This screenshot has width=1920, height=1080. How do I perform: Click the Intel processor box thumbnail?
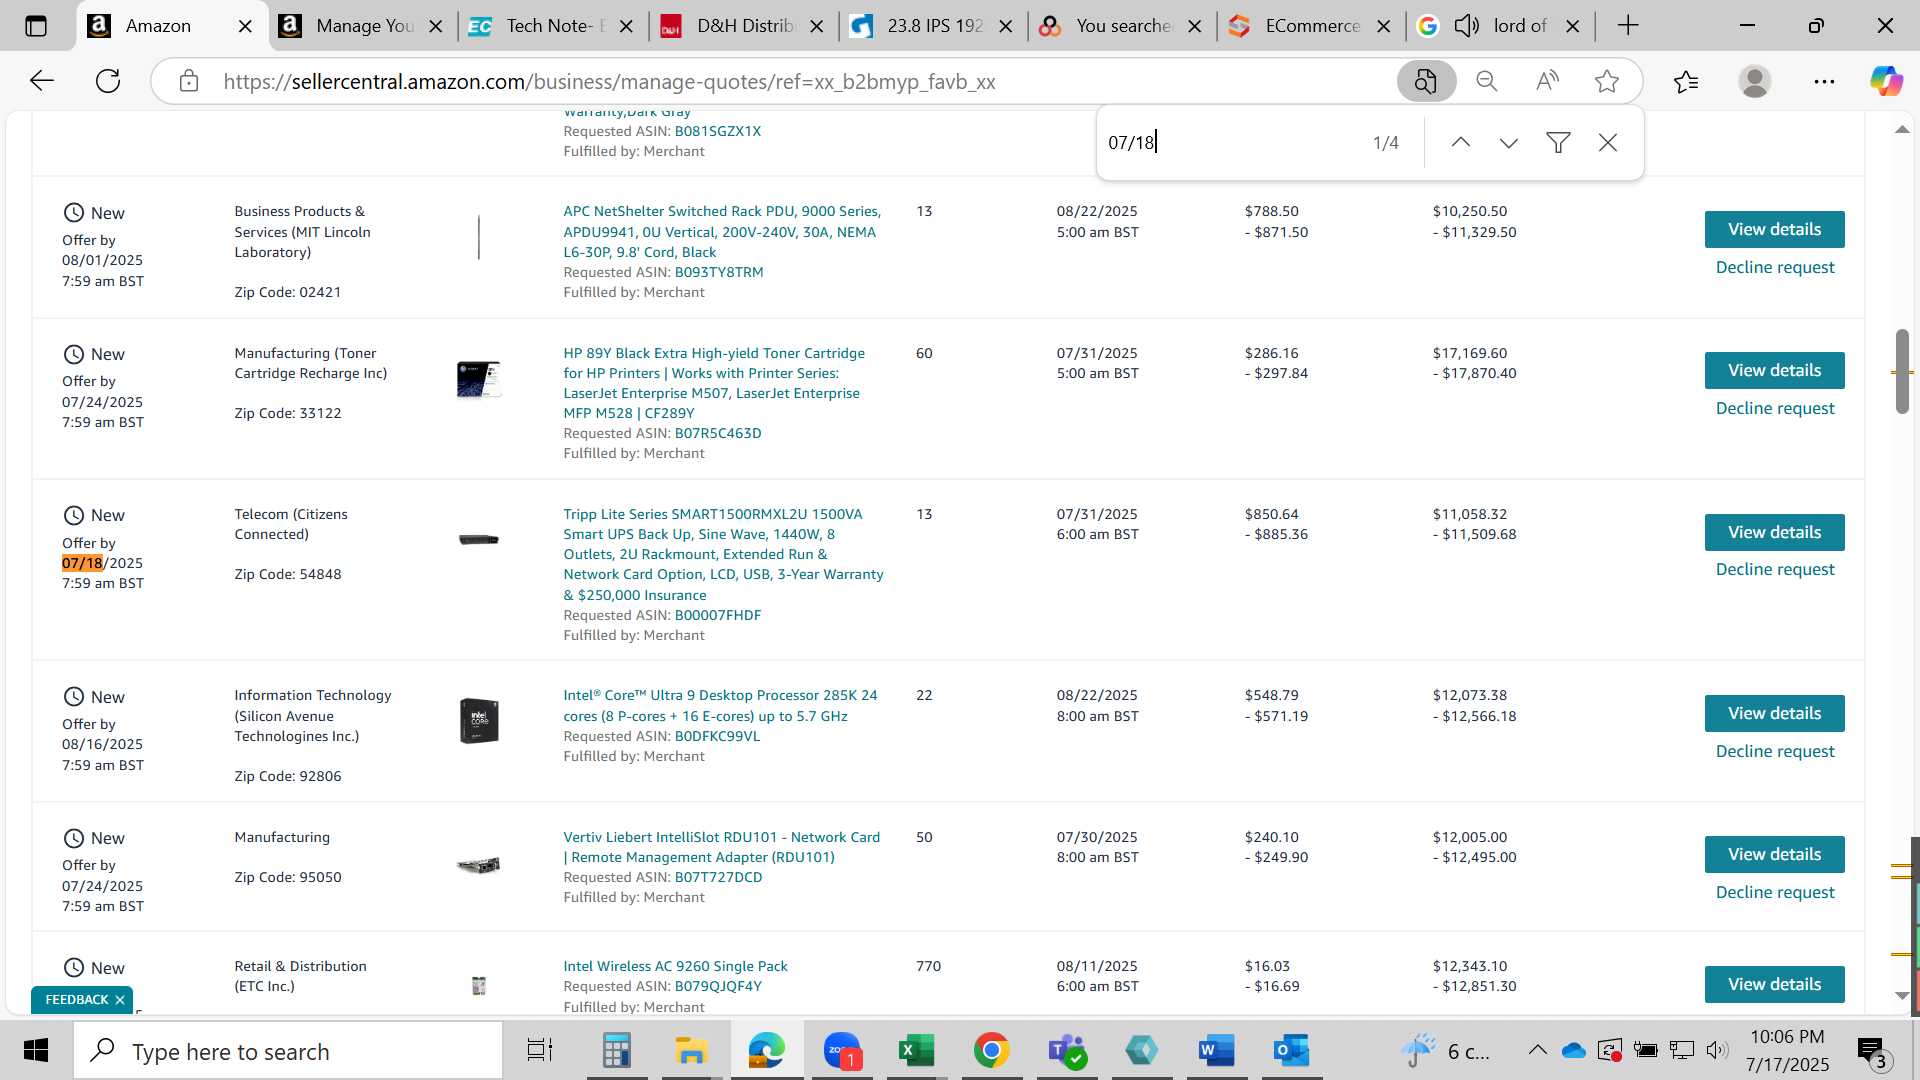tap(479, 721)
